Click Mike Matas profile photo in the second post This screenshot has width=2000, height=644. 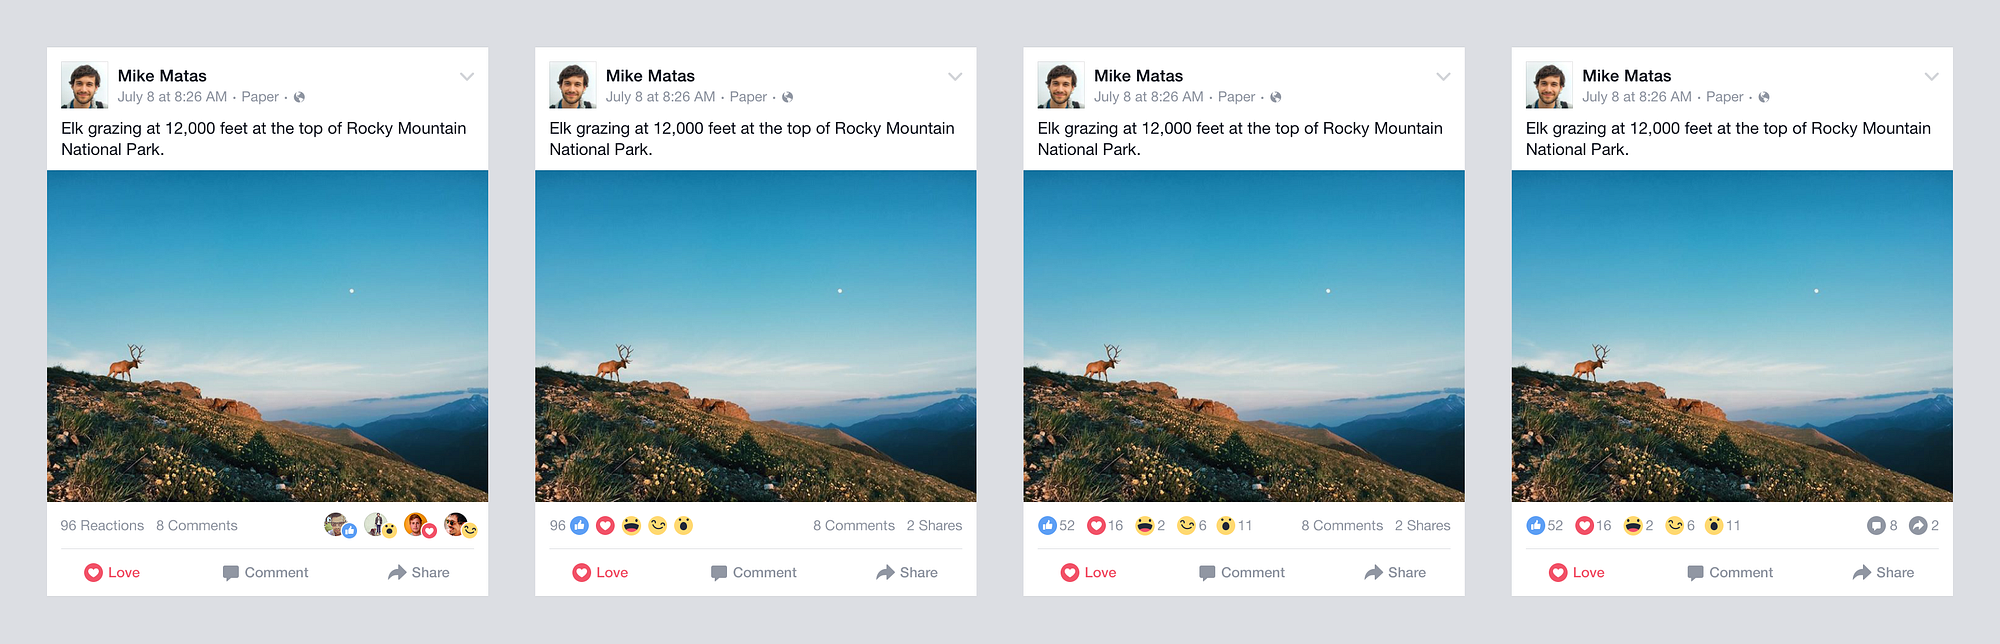[572, 85]
